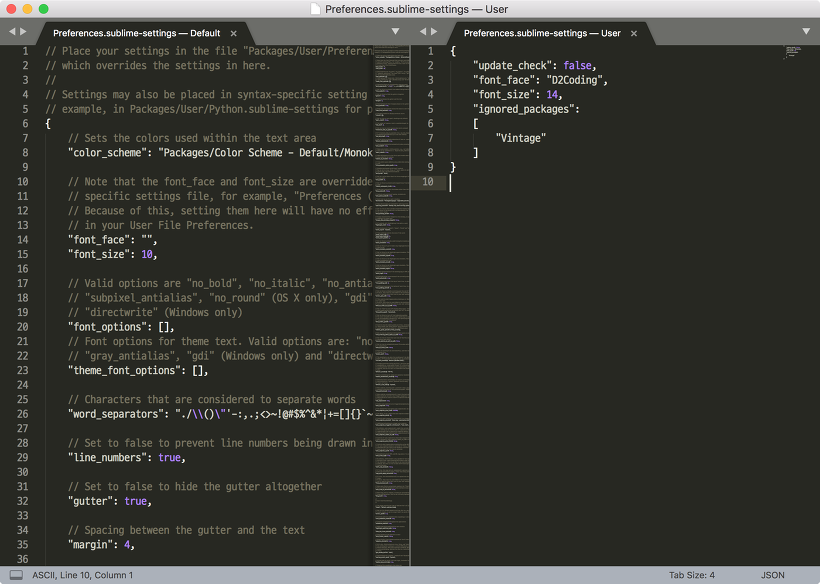Click the "line_numbers" key
This screenshot has height=584, width=820.
[107, 458]
